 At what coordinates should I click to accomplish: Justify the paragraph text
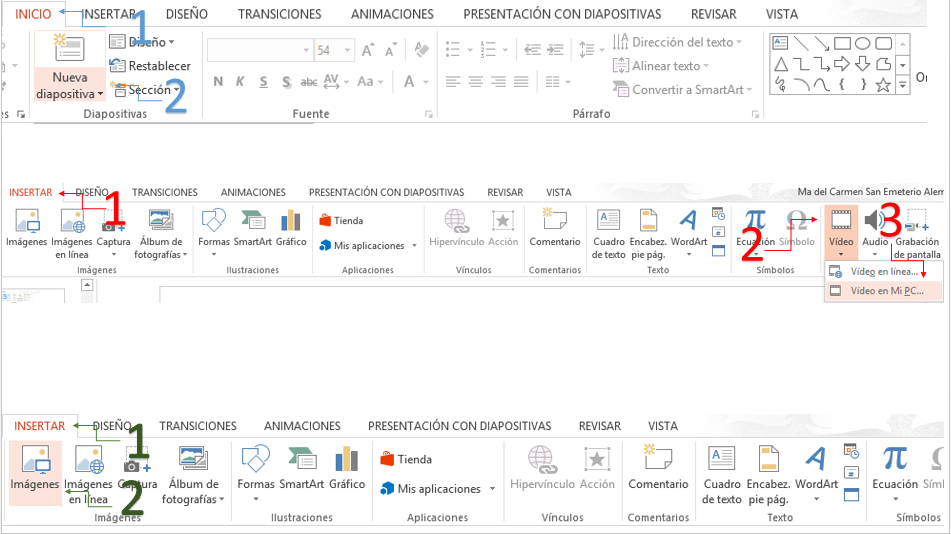tap(522, 81)
